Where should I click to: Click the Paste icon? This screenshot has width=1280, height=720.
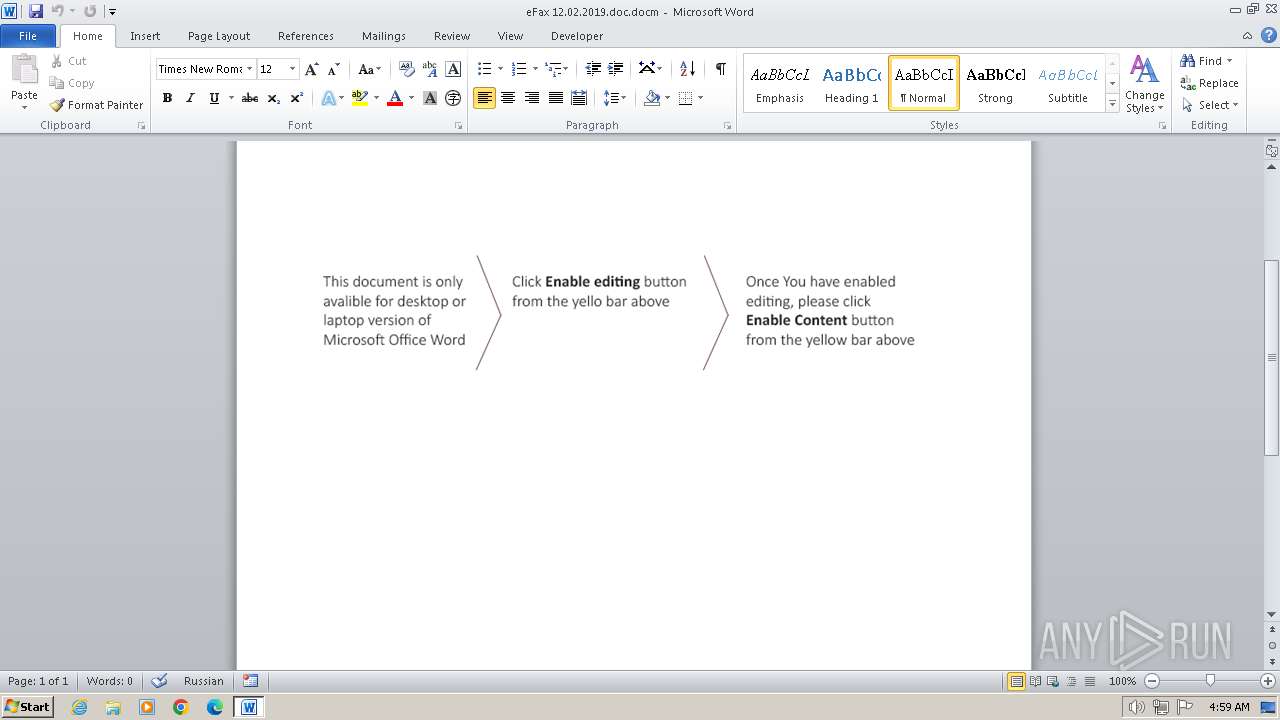click(x=24, y=70)
